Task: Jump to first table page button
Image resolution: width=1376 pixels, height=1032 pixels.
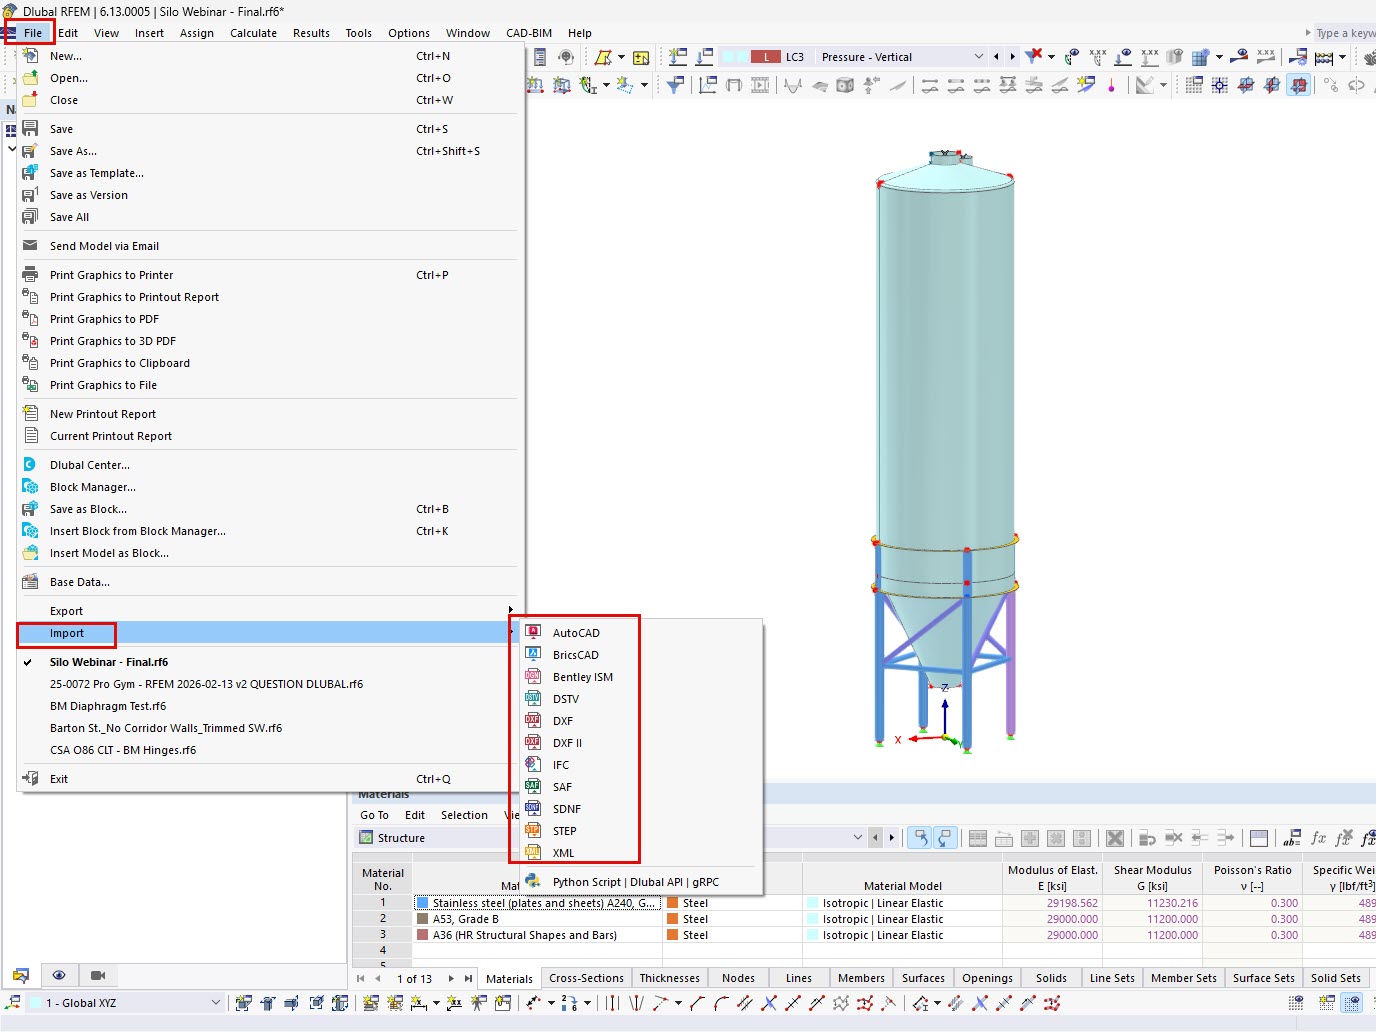Action: [361, 978]
